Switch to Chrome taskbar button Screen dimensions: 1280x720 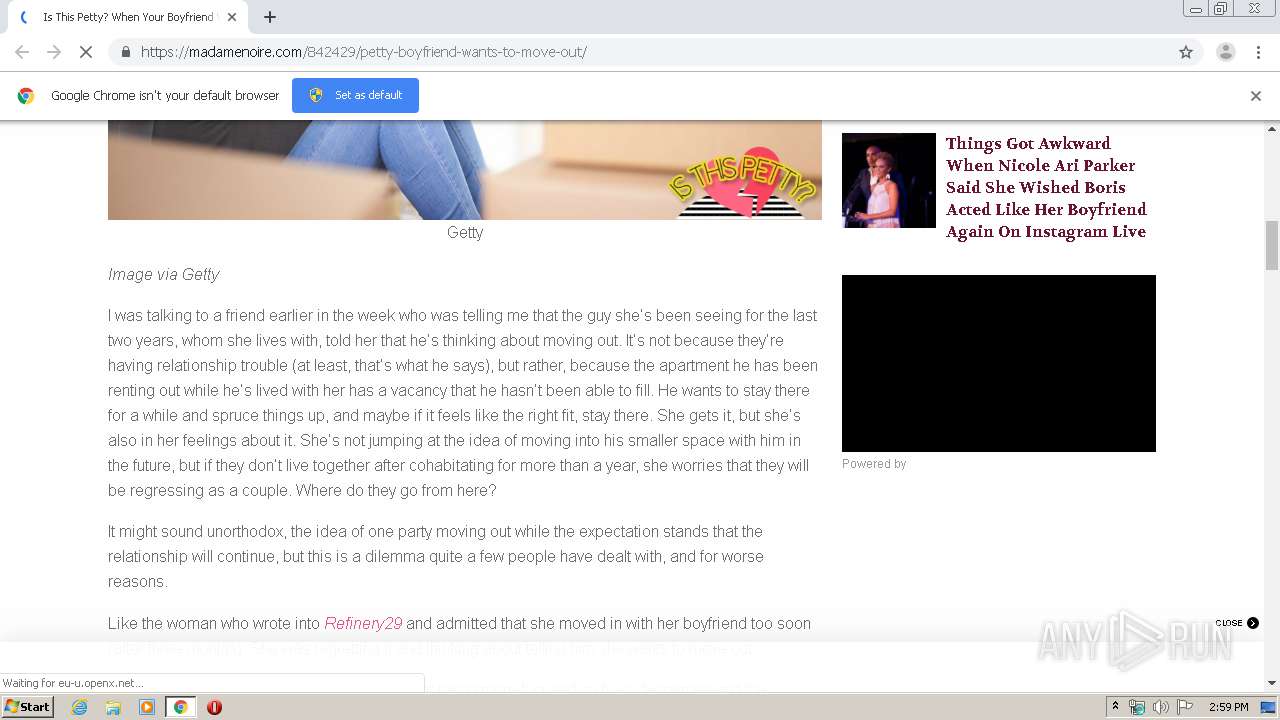pos(181,707)
